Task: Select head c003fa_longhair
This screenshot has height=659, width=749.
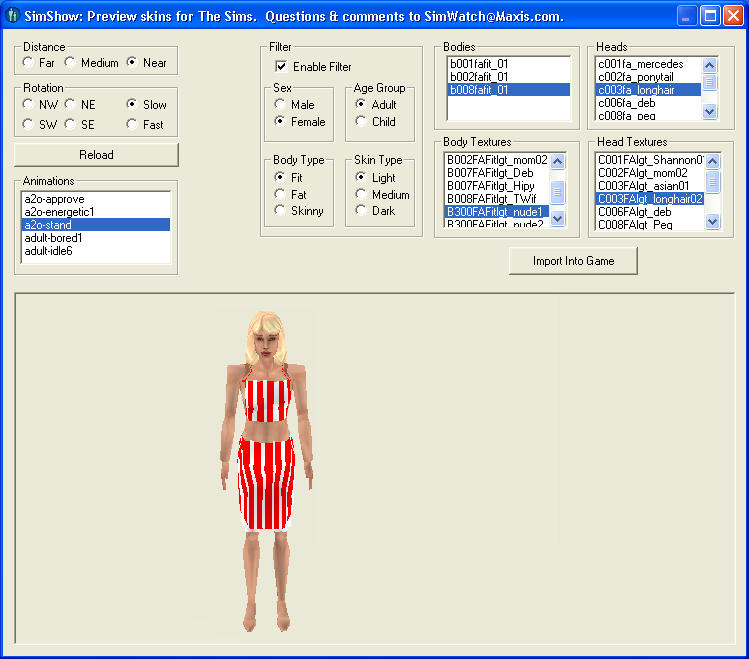Action: pyautogui.click(x=649, y=90)
